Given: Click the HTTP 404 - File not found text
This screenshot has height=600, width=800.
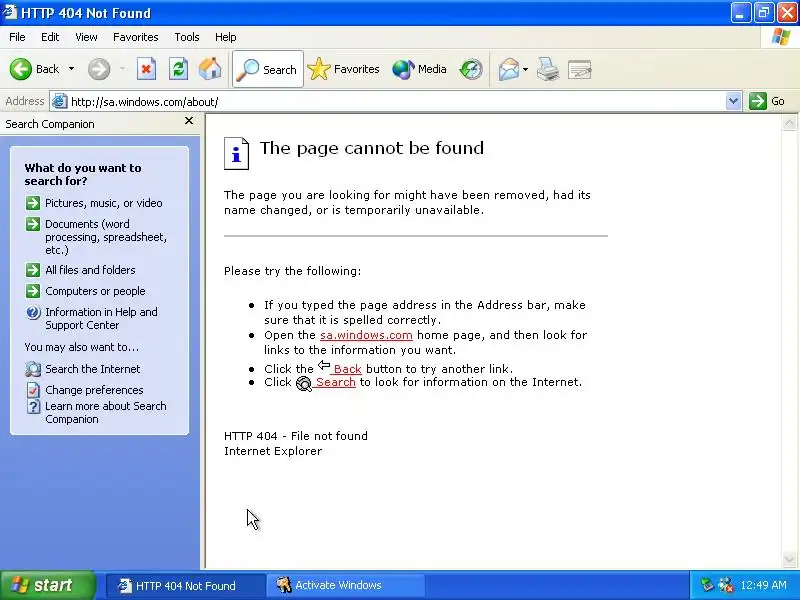Looking at the screenshot, I should [x=296, y=436].
